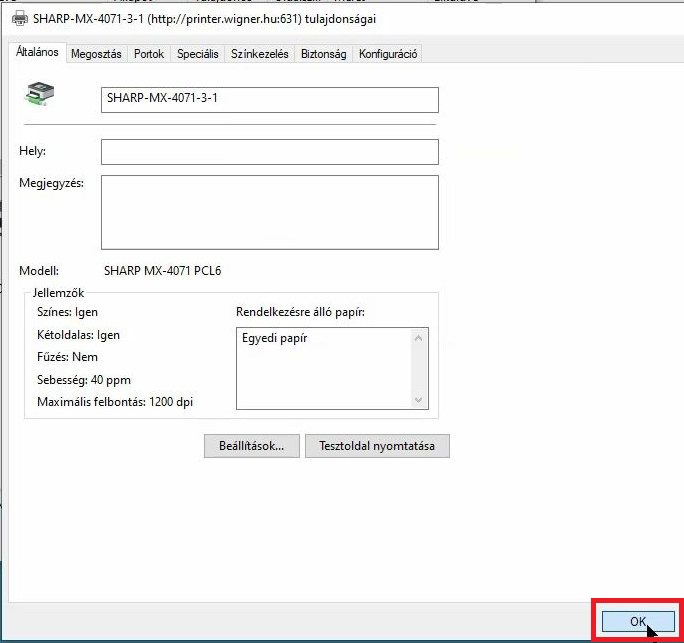This screenshot has height=643, width=684.
Task: Open the Színkezelés tab
Action: (x=260, y=54)
